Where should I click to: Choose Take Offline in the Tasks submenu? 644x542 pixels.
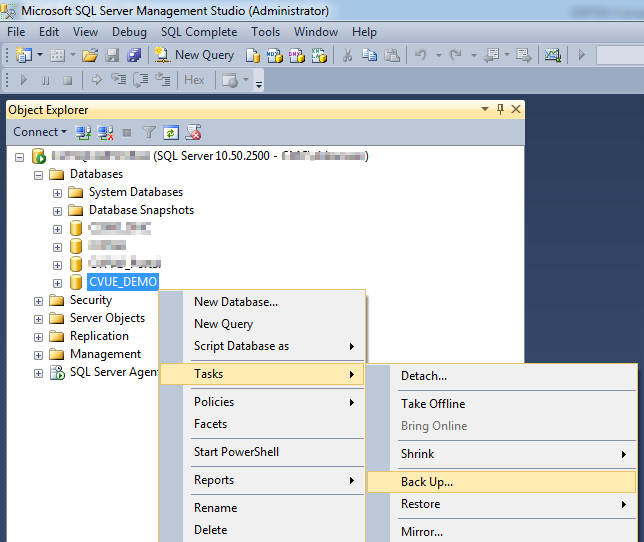[x=433, y=404]
